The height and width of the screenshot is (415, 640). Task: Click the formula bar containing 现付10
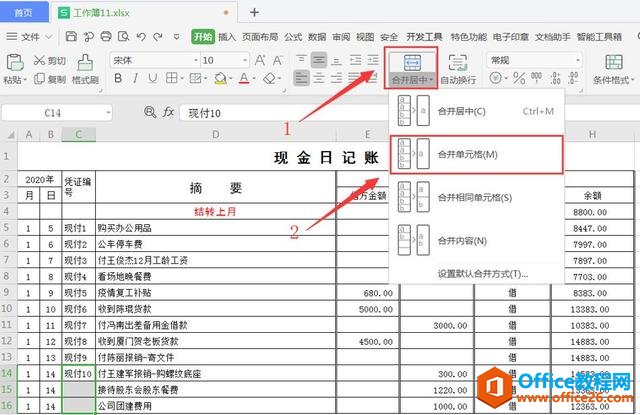[282, 113]
